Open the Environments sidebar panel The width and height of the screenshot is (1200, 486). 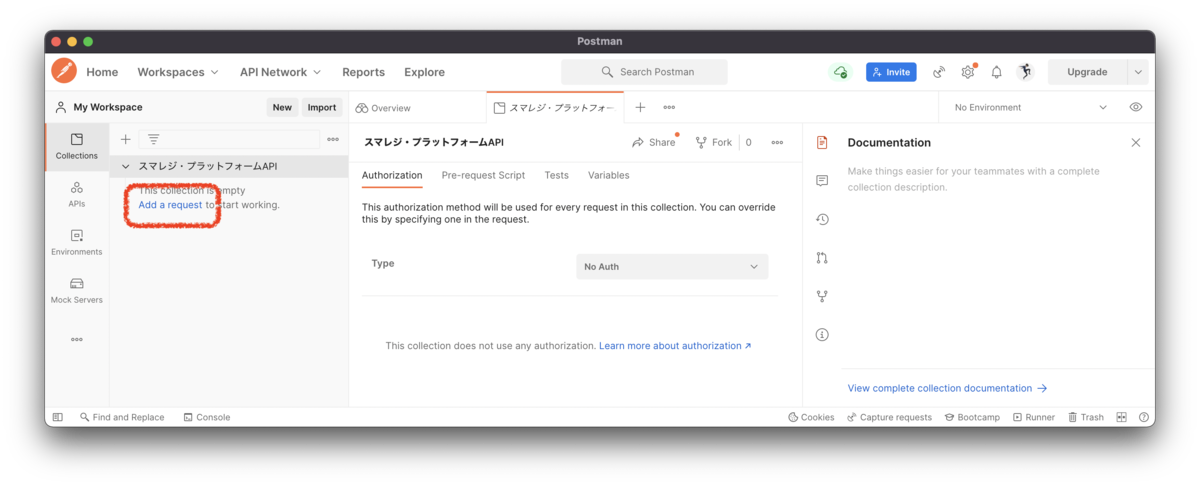77,242
